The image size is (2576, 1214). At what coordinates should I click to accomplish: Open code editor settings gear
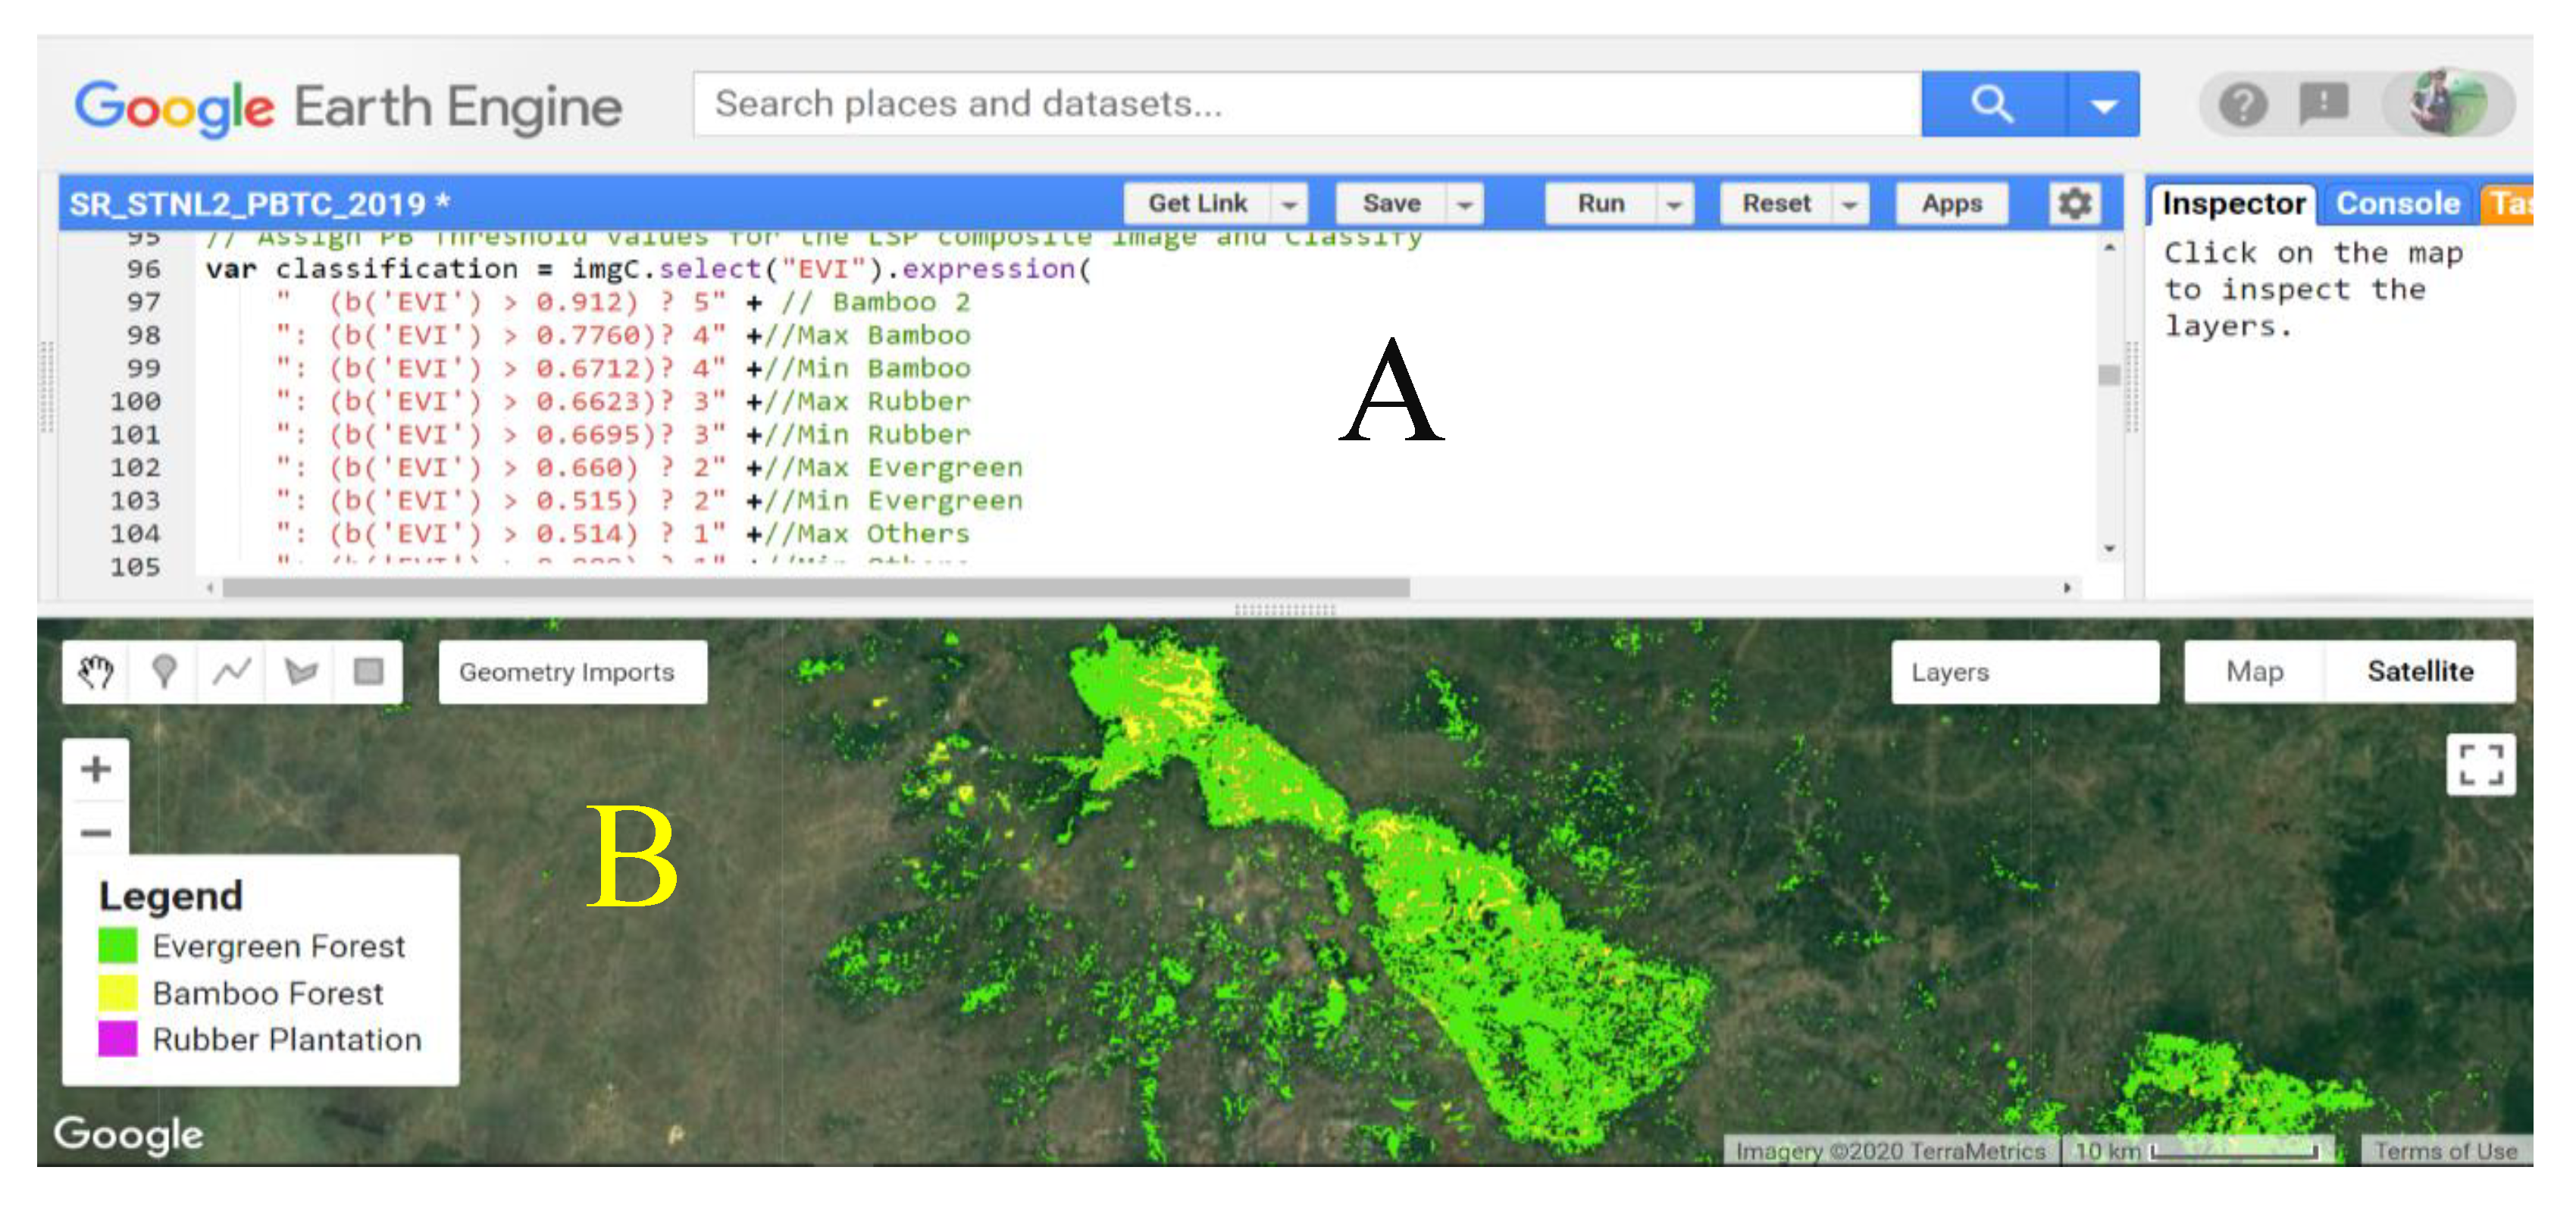click(x=2074, y=203)
